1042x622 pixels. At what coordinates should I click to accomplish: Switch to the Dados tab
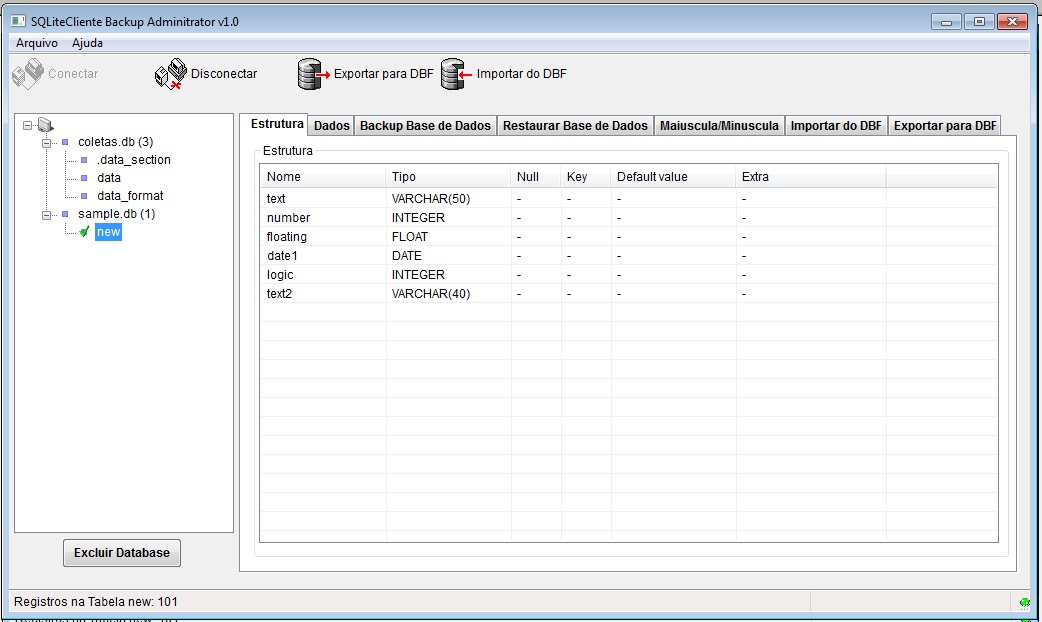tap(332, 126)
